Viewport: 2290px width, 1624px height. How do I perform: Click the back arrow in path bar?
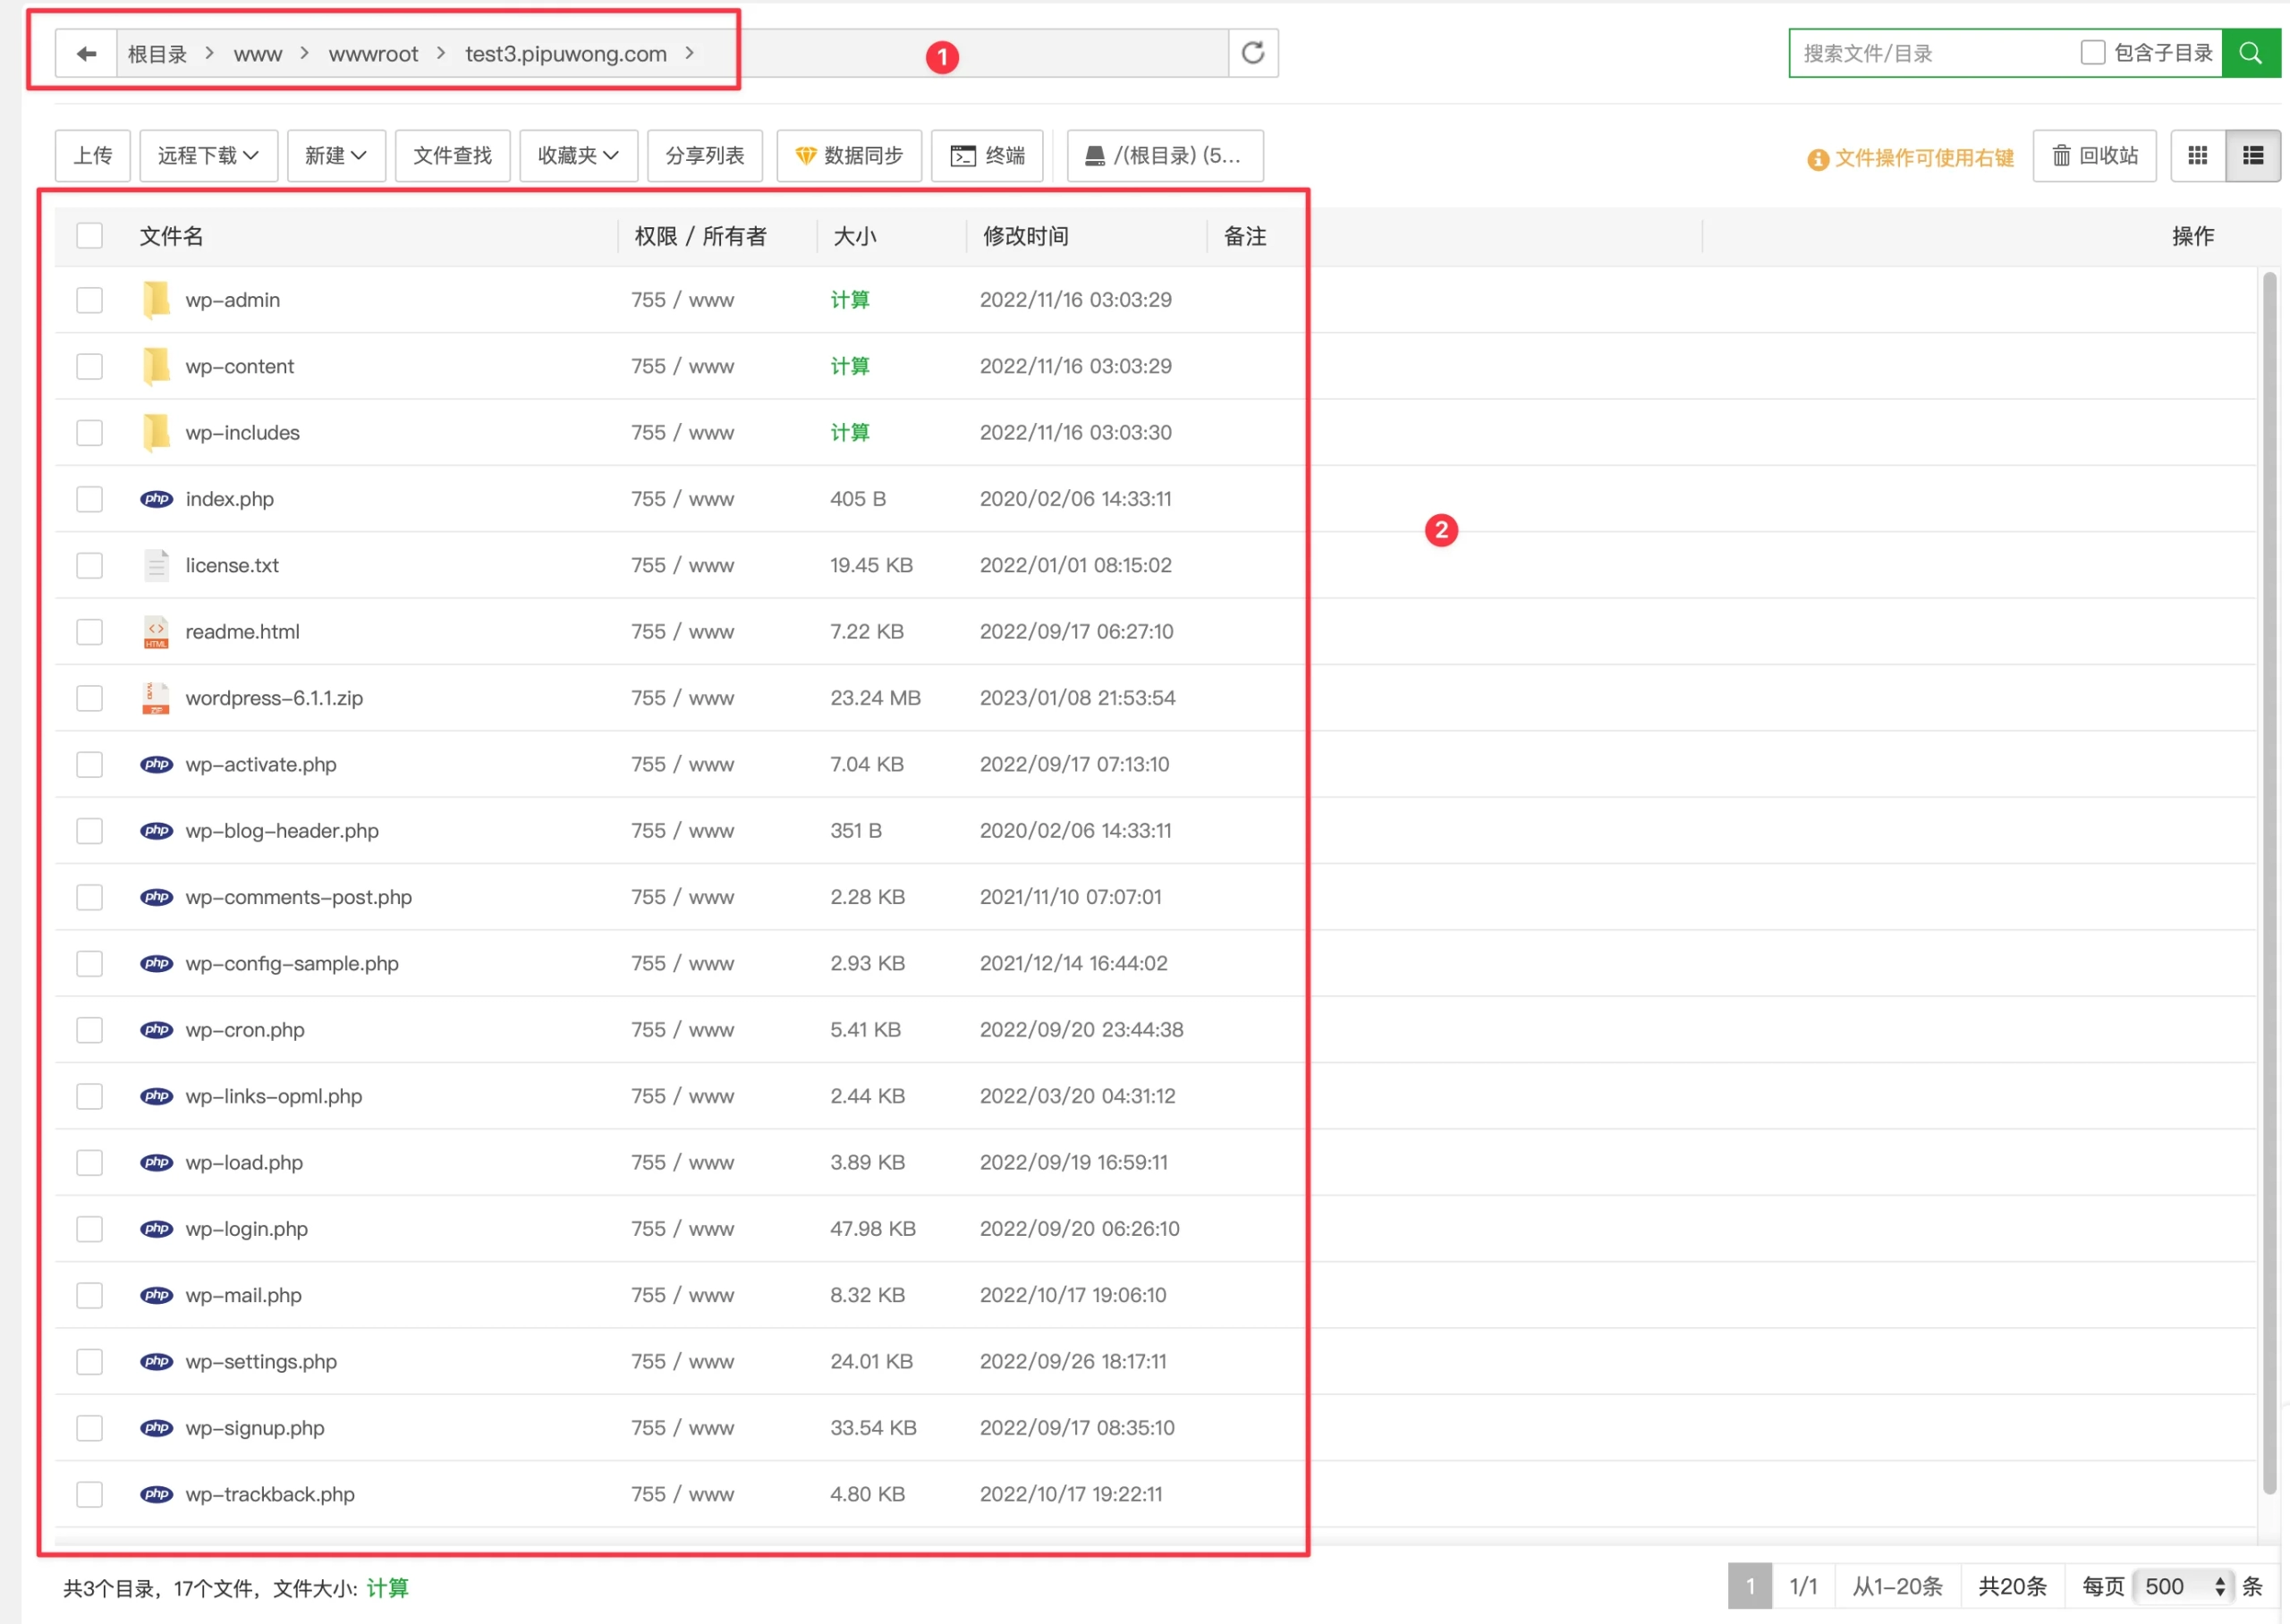click(86, 54)
